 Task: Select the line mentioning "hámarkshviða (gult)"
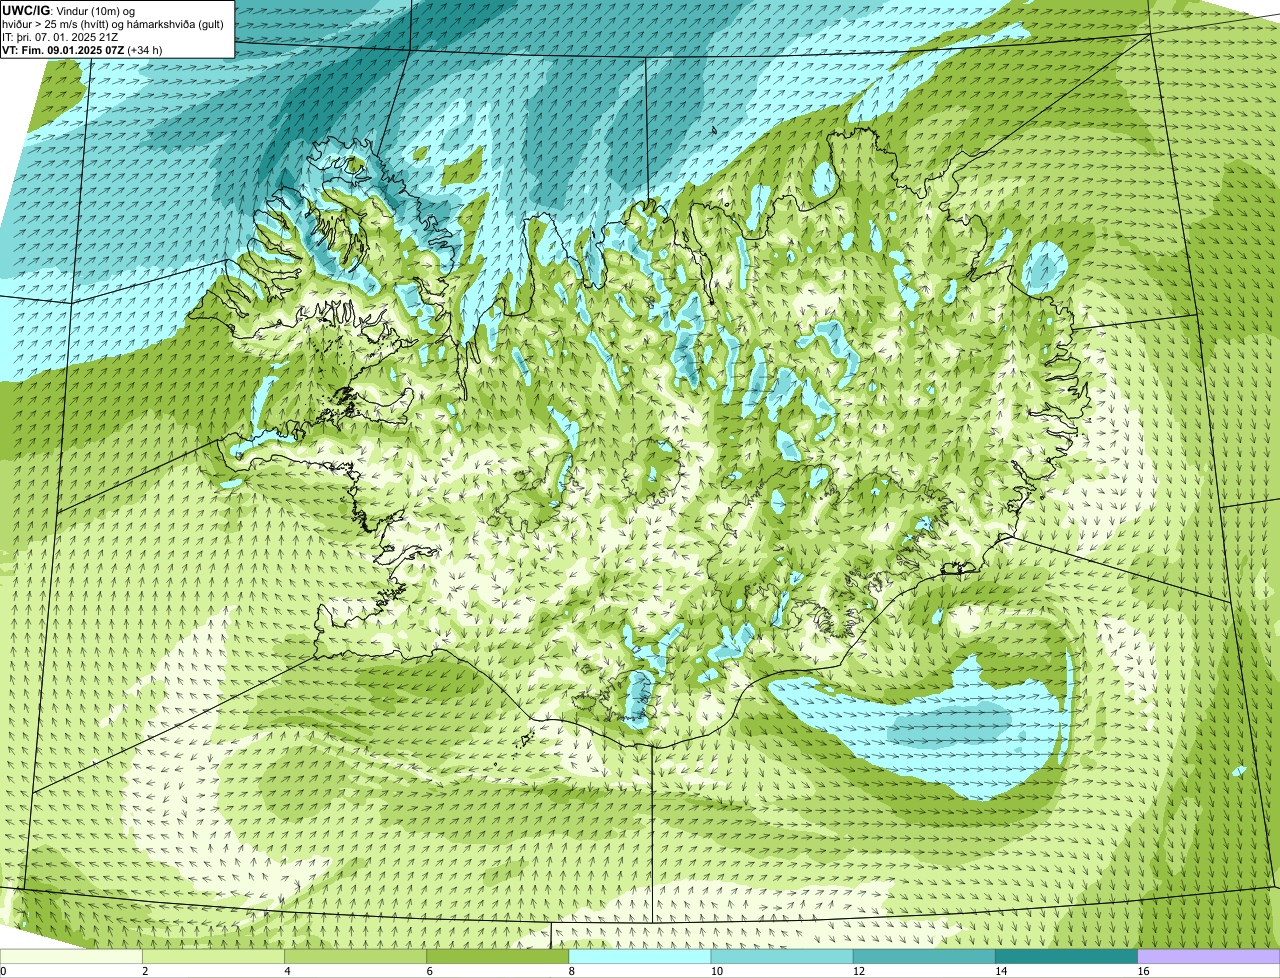(113, 23)
